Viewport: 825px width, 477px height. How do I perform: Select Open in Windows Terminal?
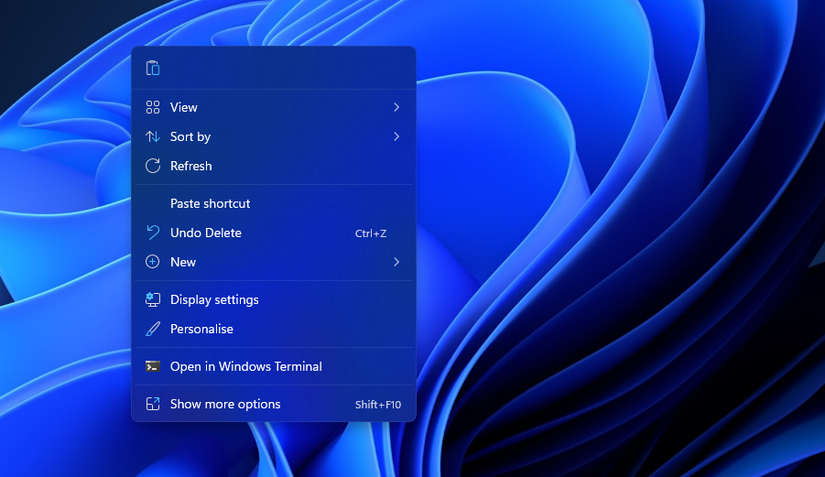pos(274,367)
